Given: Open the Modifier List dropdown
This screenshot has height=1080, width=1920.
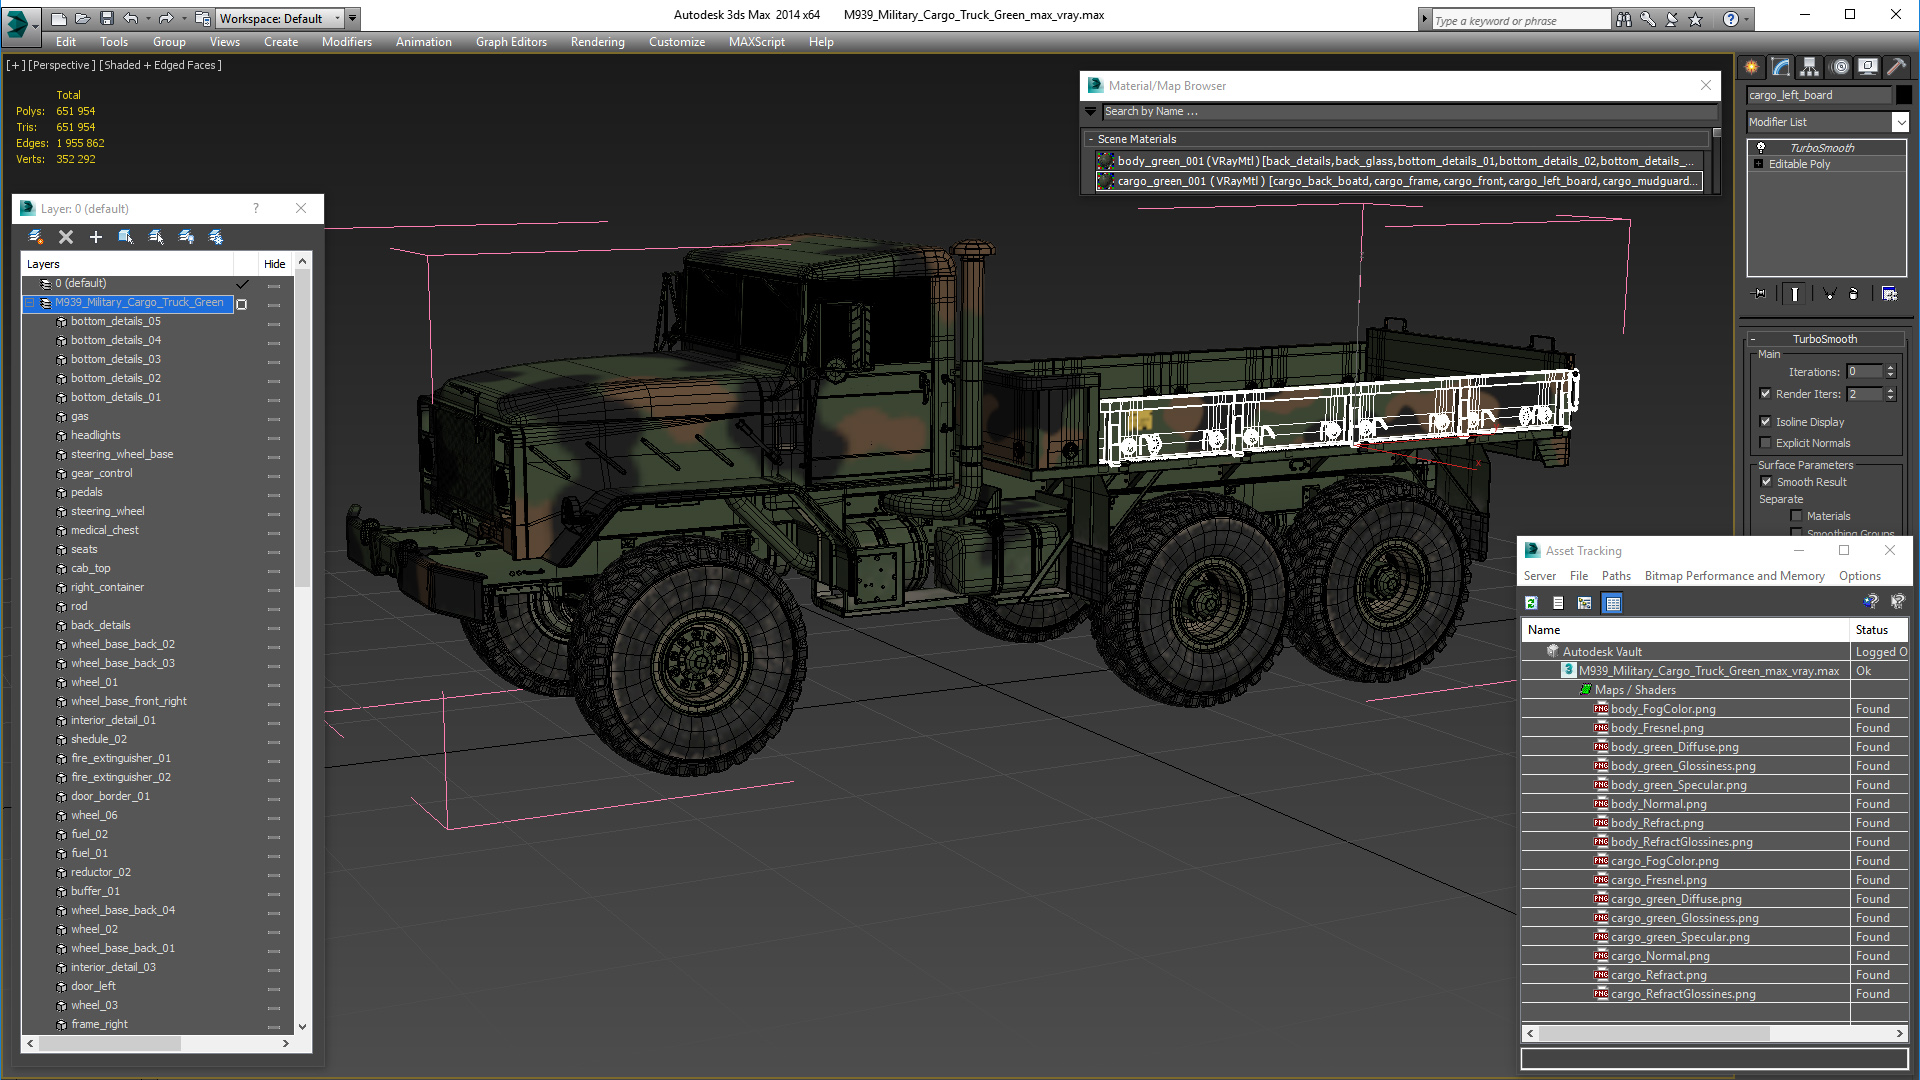Looking at the screenshot, I should (x=1900, y=122).
